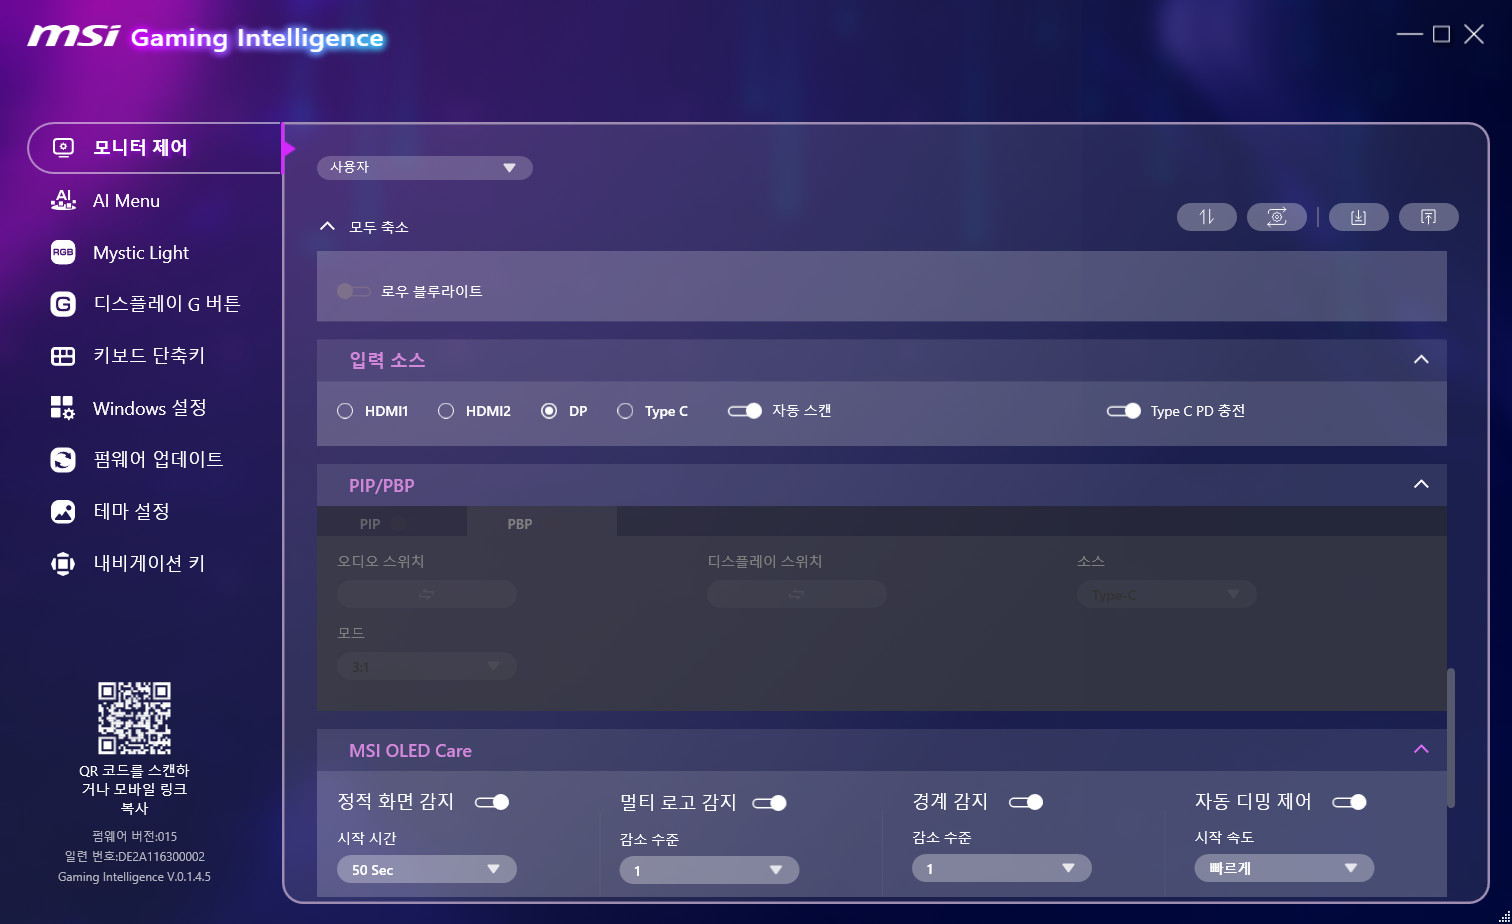Toggle the 자동 디밍 제어 switch
Image resolution: width=1512 pixels, height=924 pixels.
point(1349,802)
